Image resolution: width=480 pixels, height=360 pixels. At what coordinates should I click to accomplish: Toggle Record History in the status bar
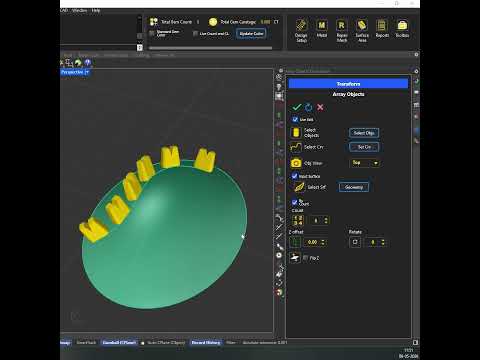[206, 342]
